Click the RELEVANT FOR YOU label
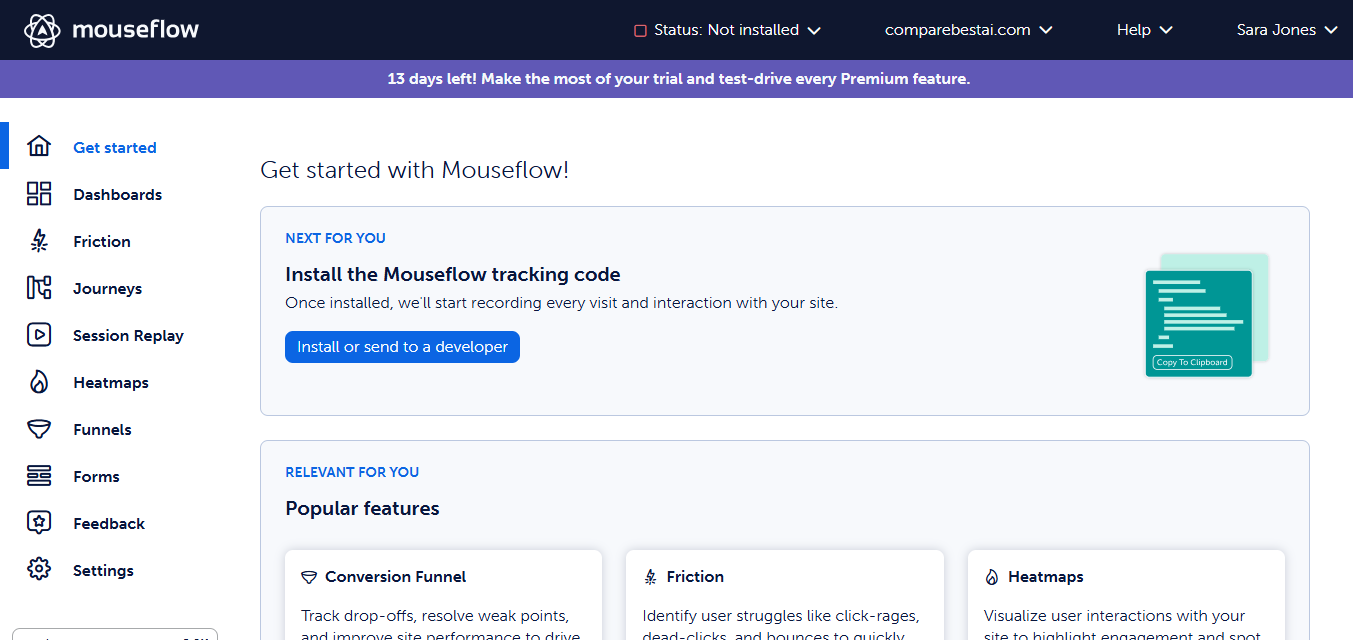Viewport: 1353px width, 640px height. point(352,473)
